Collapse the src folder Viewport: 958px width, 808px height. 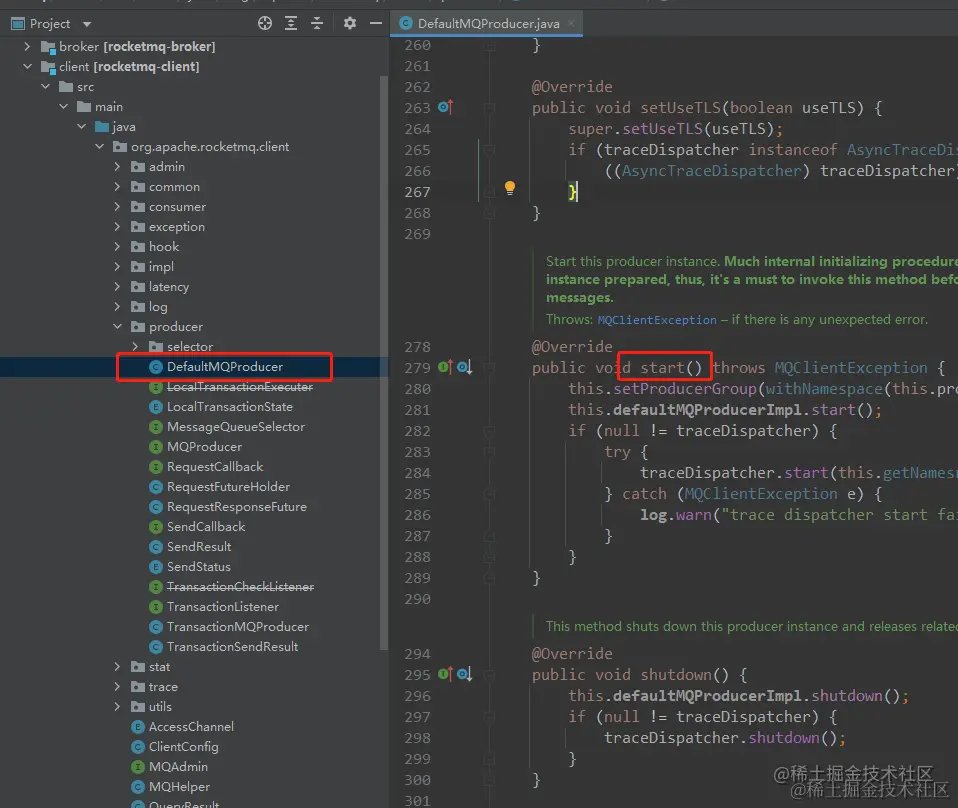coord(45,87)
